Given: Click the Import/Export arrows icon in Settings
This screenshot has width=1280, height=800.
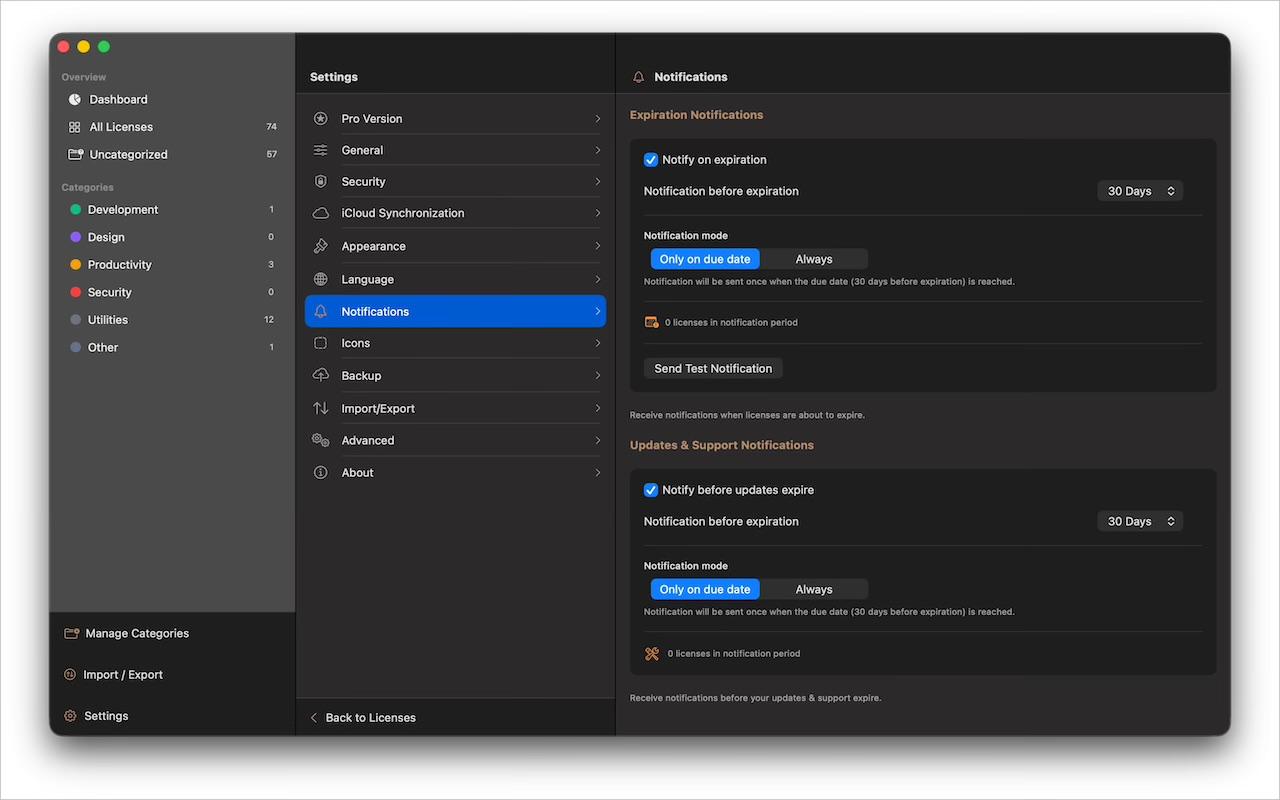Looking at the screenshot, I should pyautogui.click(x=321, y=408).
